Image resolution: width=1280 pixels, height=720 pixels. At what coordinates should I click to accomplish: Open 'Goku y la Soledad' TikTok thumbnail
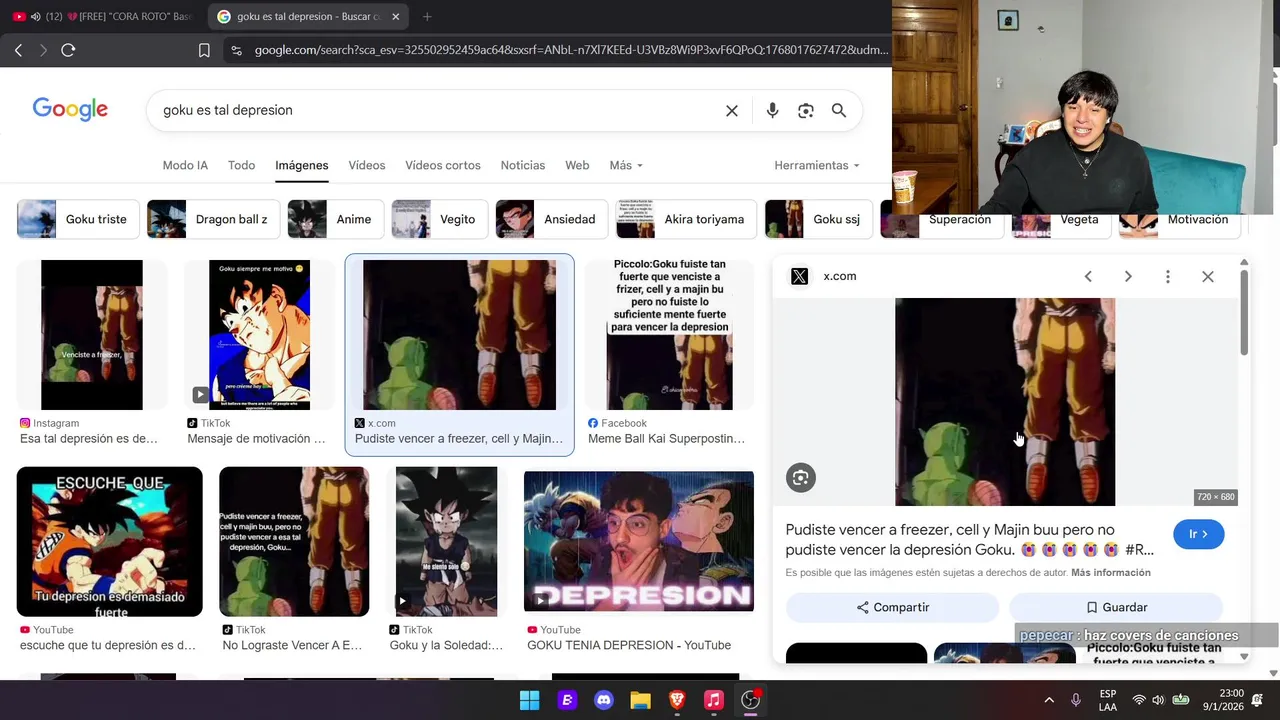446,542
